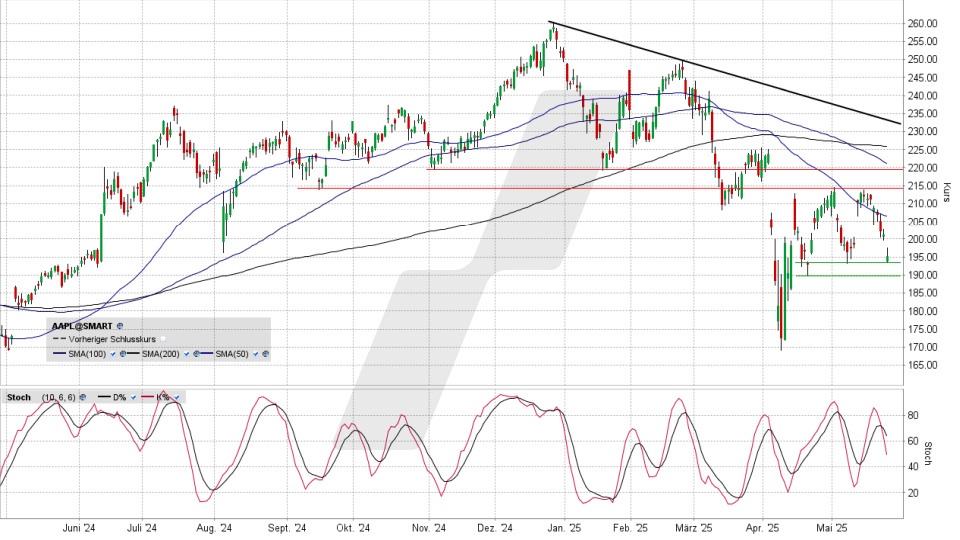Toggle the K% line checkbox
This screenshot has width=960, height=540.
pos(177,397)
